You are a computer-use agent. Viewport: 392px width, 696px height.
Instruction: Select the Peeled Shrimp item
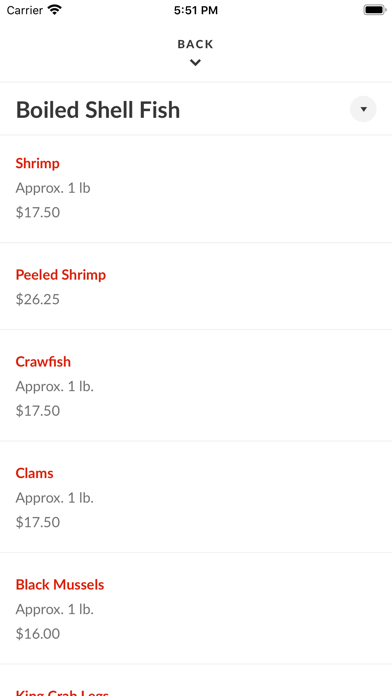click(196, 286)
